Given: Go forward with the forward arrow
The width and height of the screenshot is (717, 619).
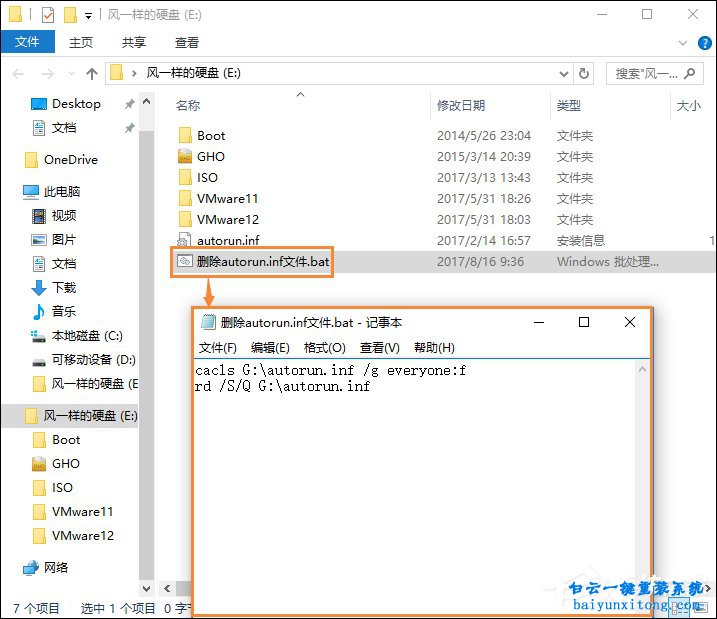Looking at the screenshot, I should [x=48, y=74].
